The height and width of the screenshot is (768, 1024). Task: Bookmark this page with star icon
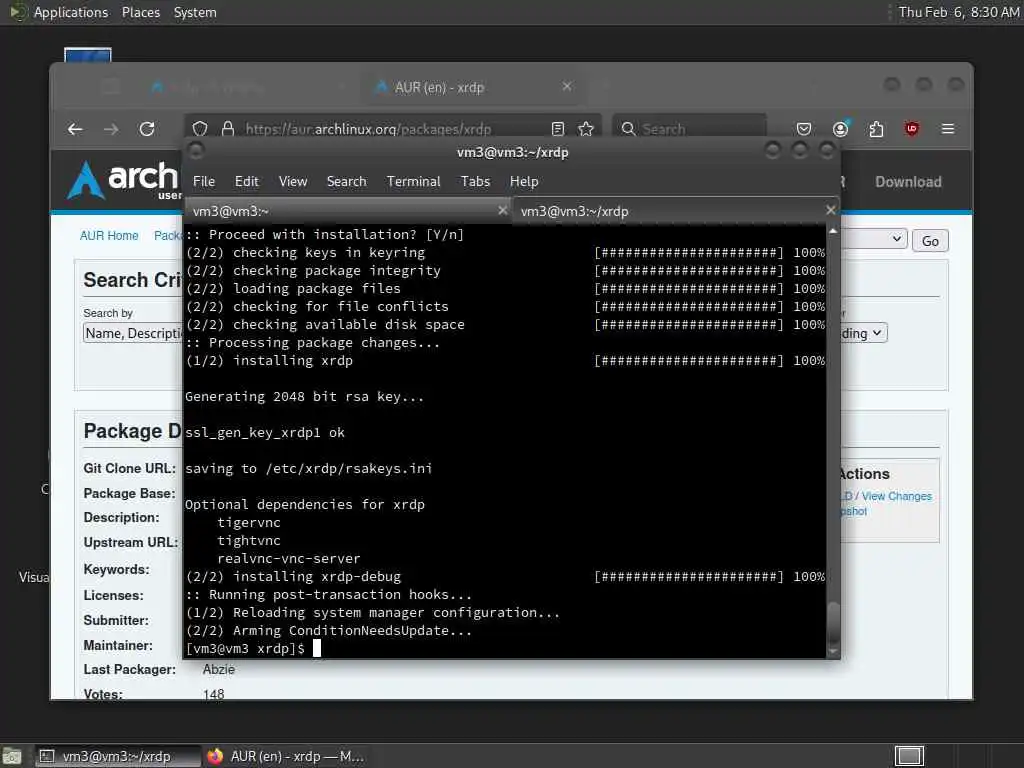(586, 129)
